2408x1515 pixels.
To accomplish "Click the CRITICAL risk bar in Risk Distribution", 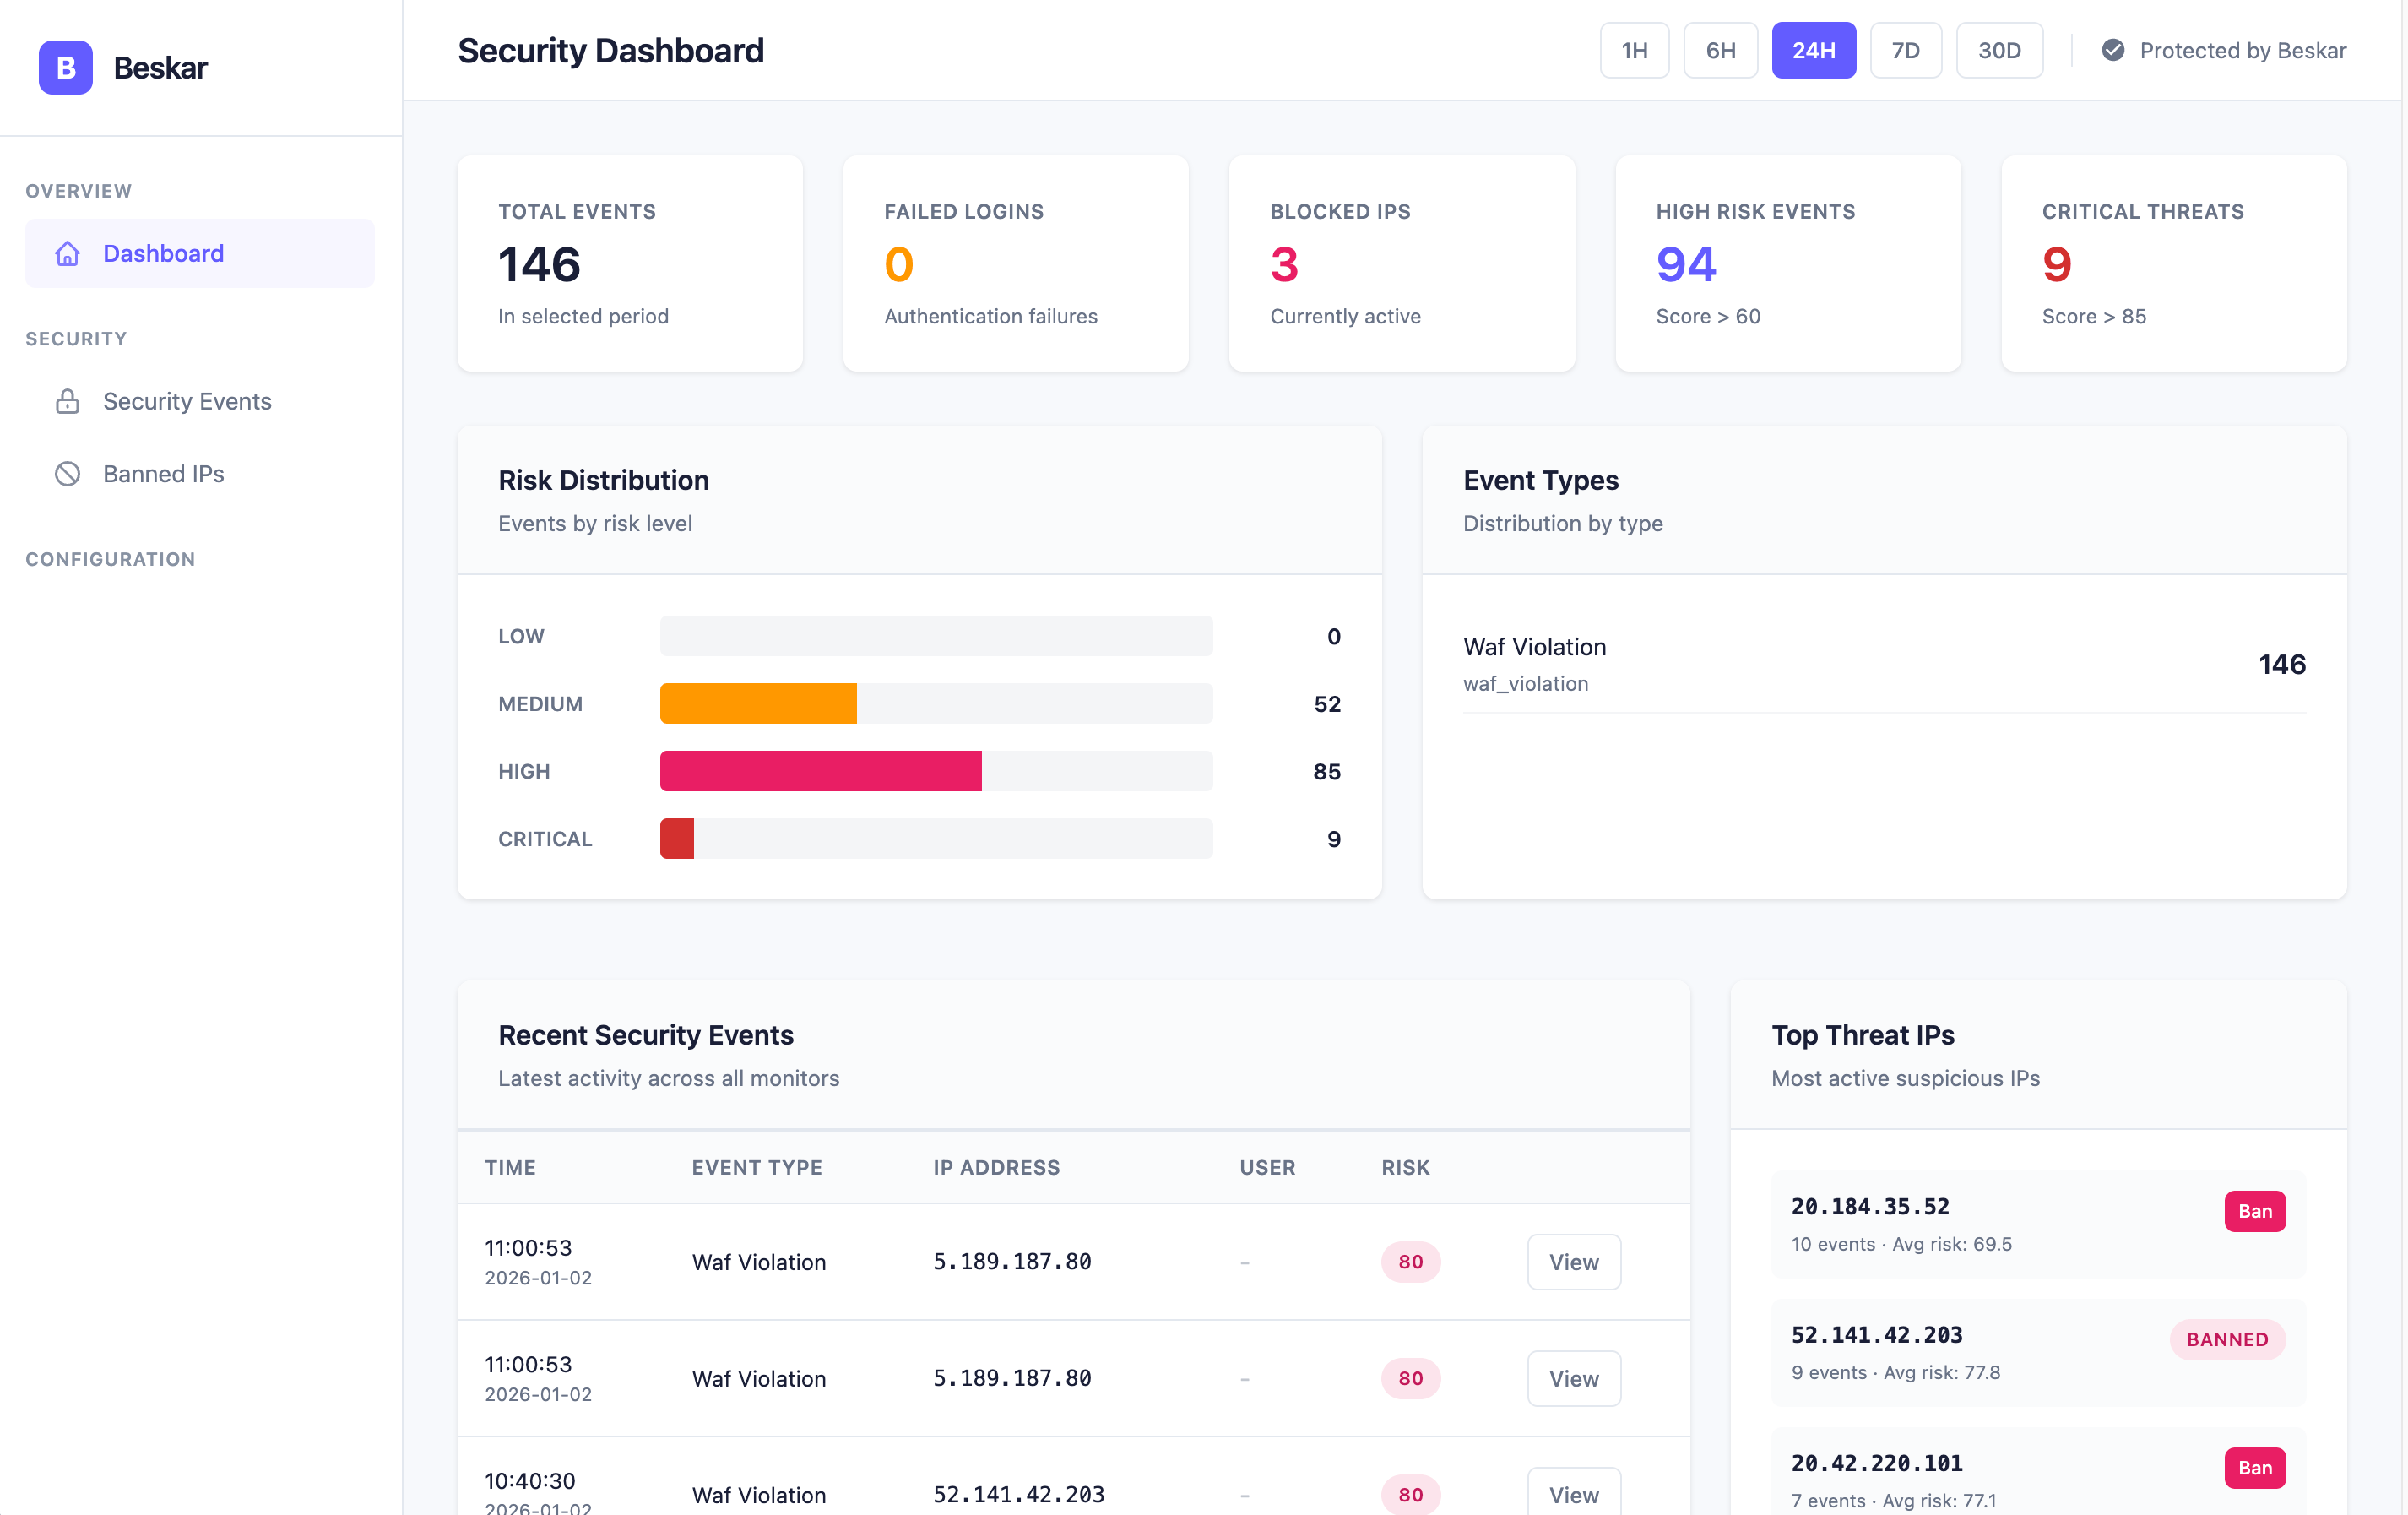I will click(x=676, y=838).
